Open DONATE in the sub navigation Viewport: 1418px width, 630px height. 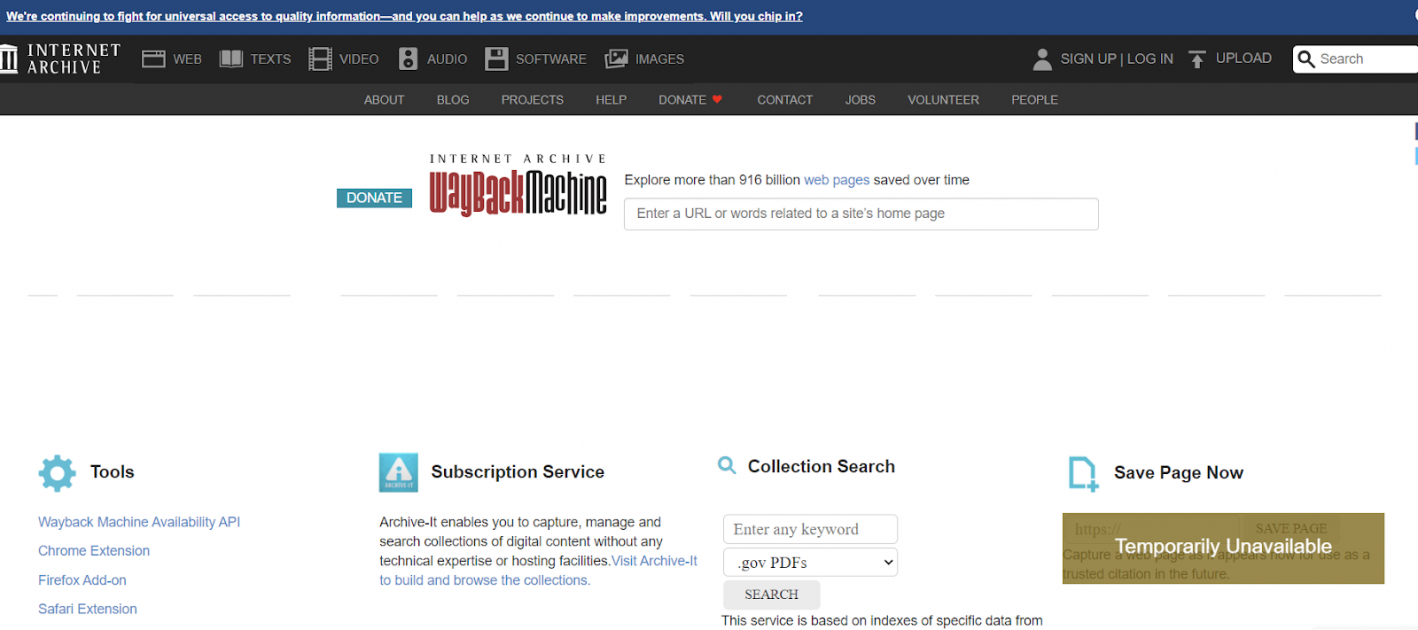[x=682, y=100]
